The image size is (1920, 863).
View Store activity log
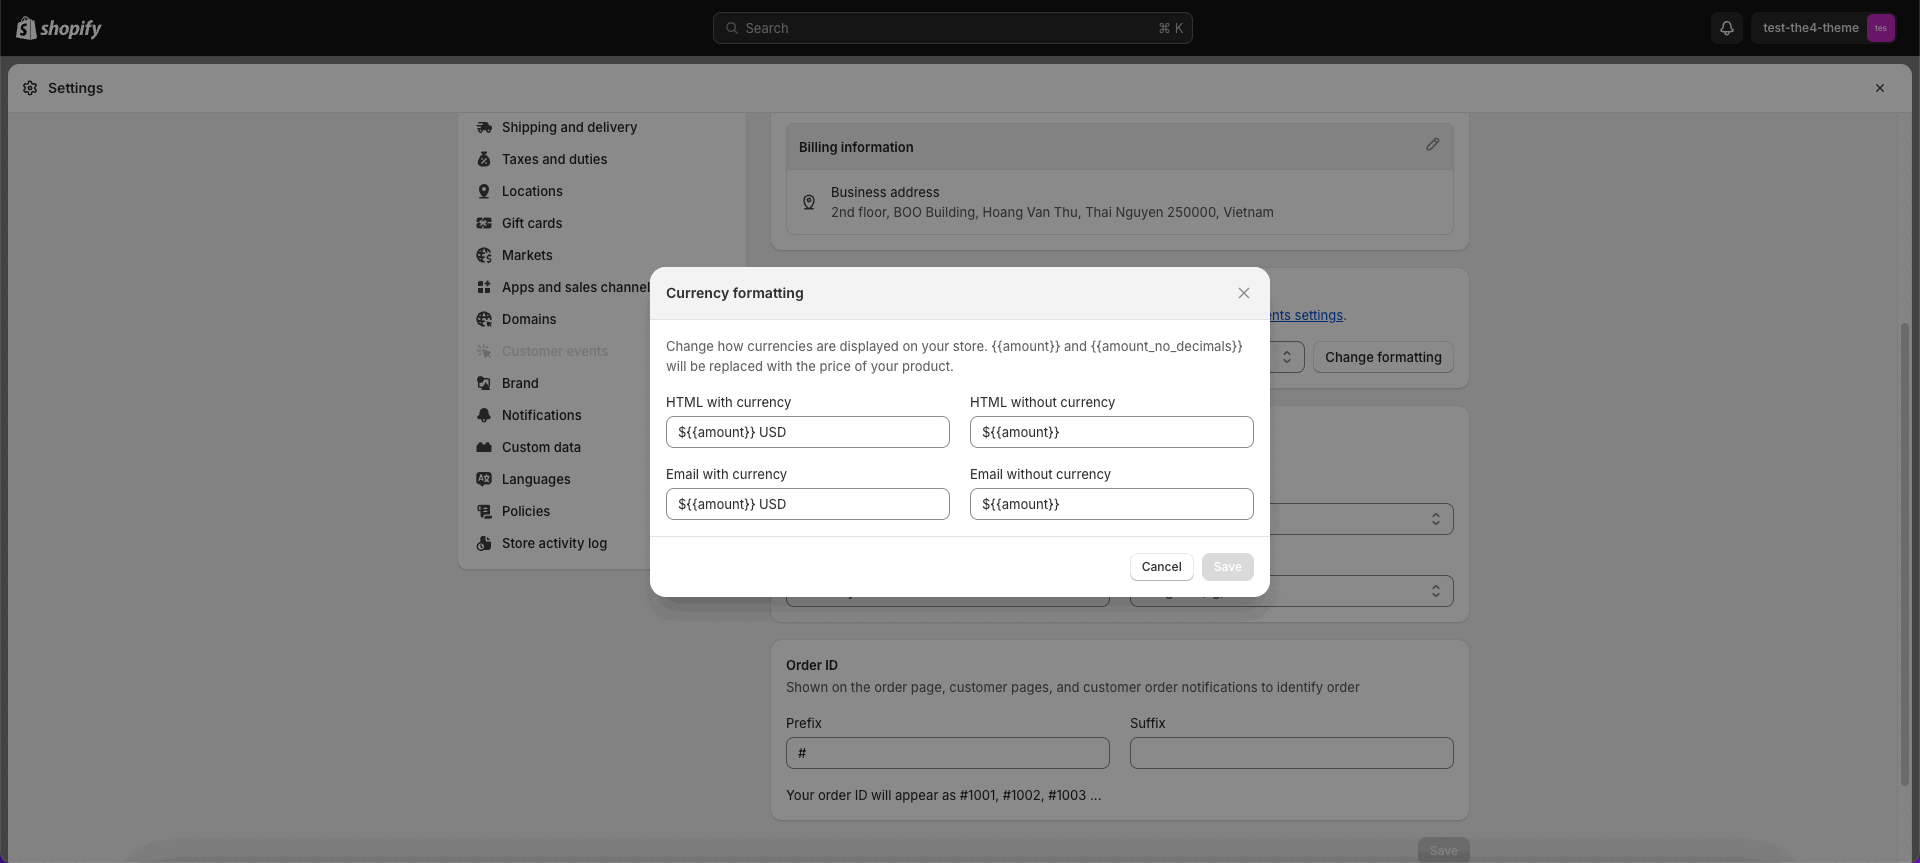pos(554,543)
